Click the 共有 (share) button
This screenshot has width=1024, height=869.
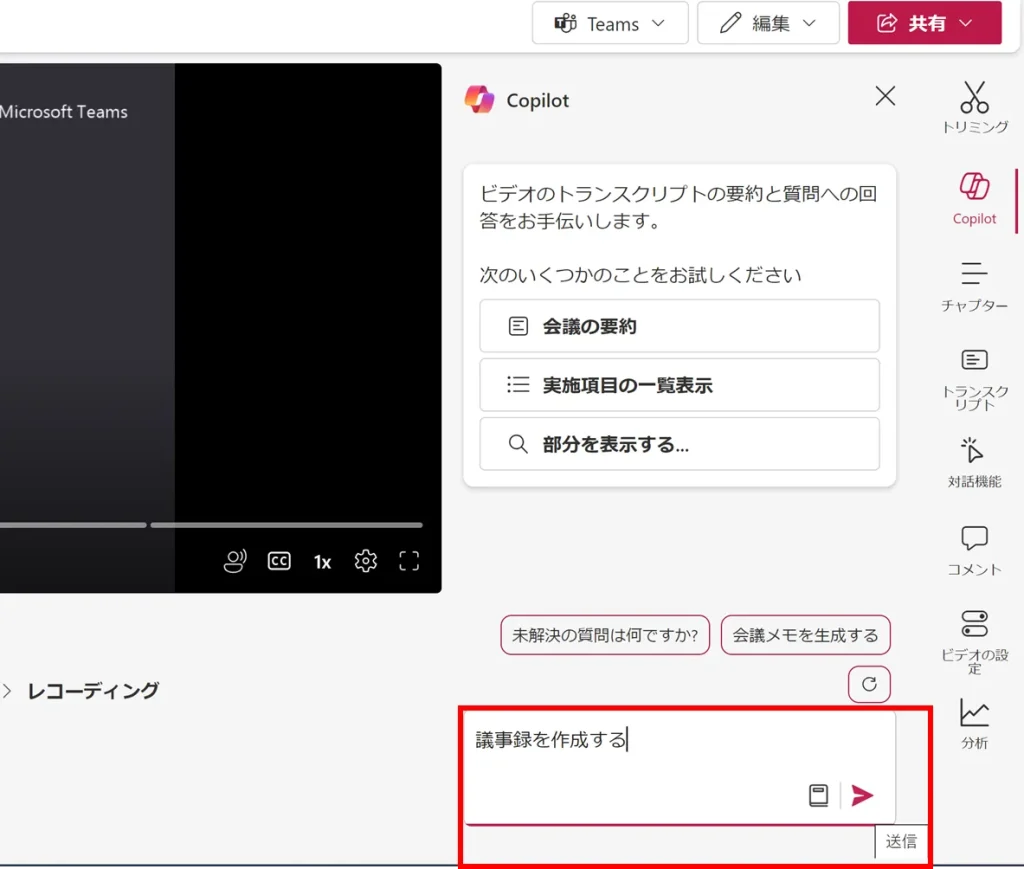click(x=924, y=23)
